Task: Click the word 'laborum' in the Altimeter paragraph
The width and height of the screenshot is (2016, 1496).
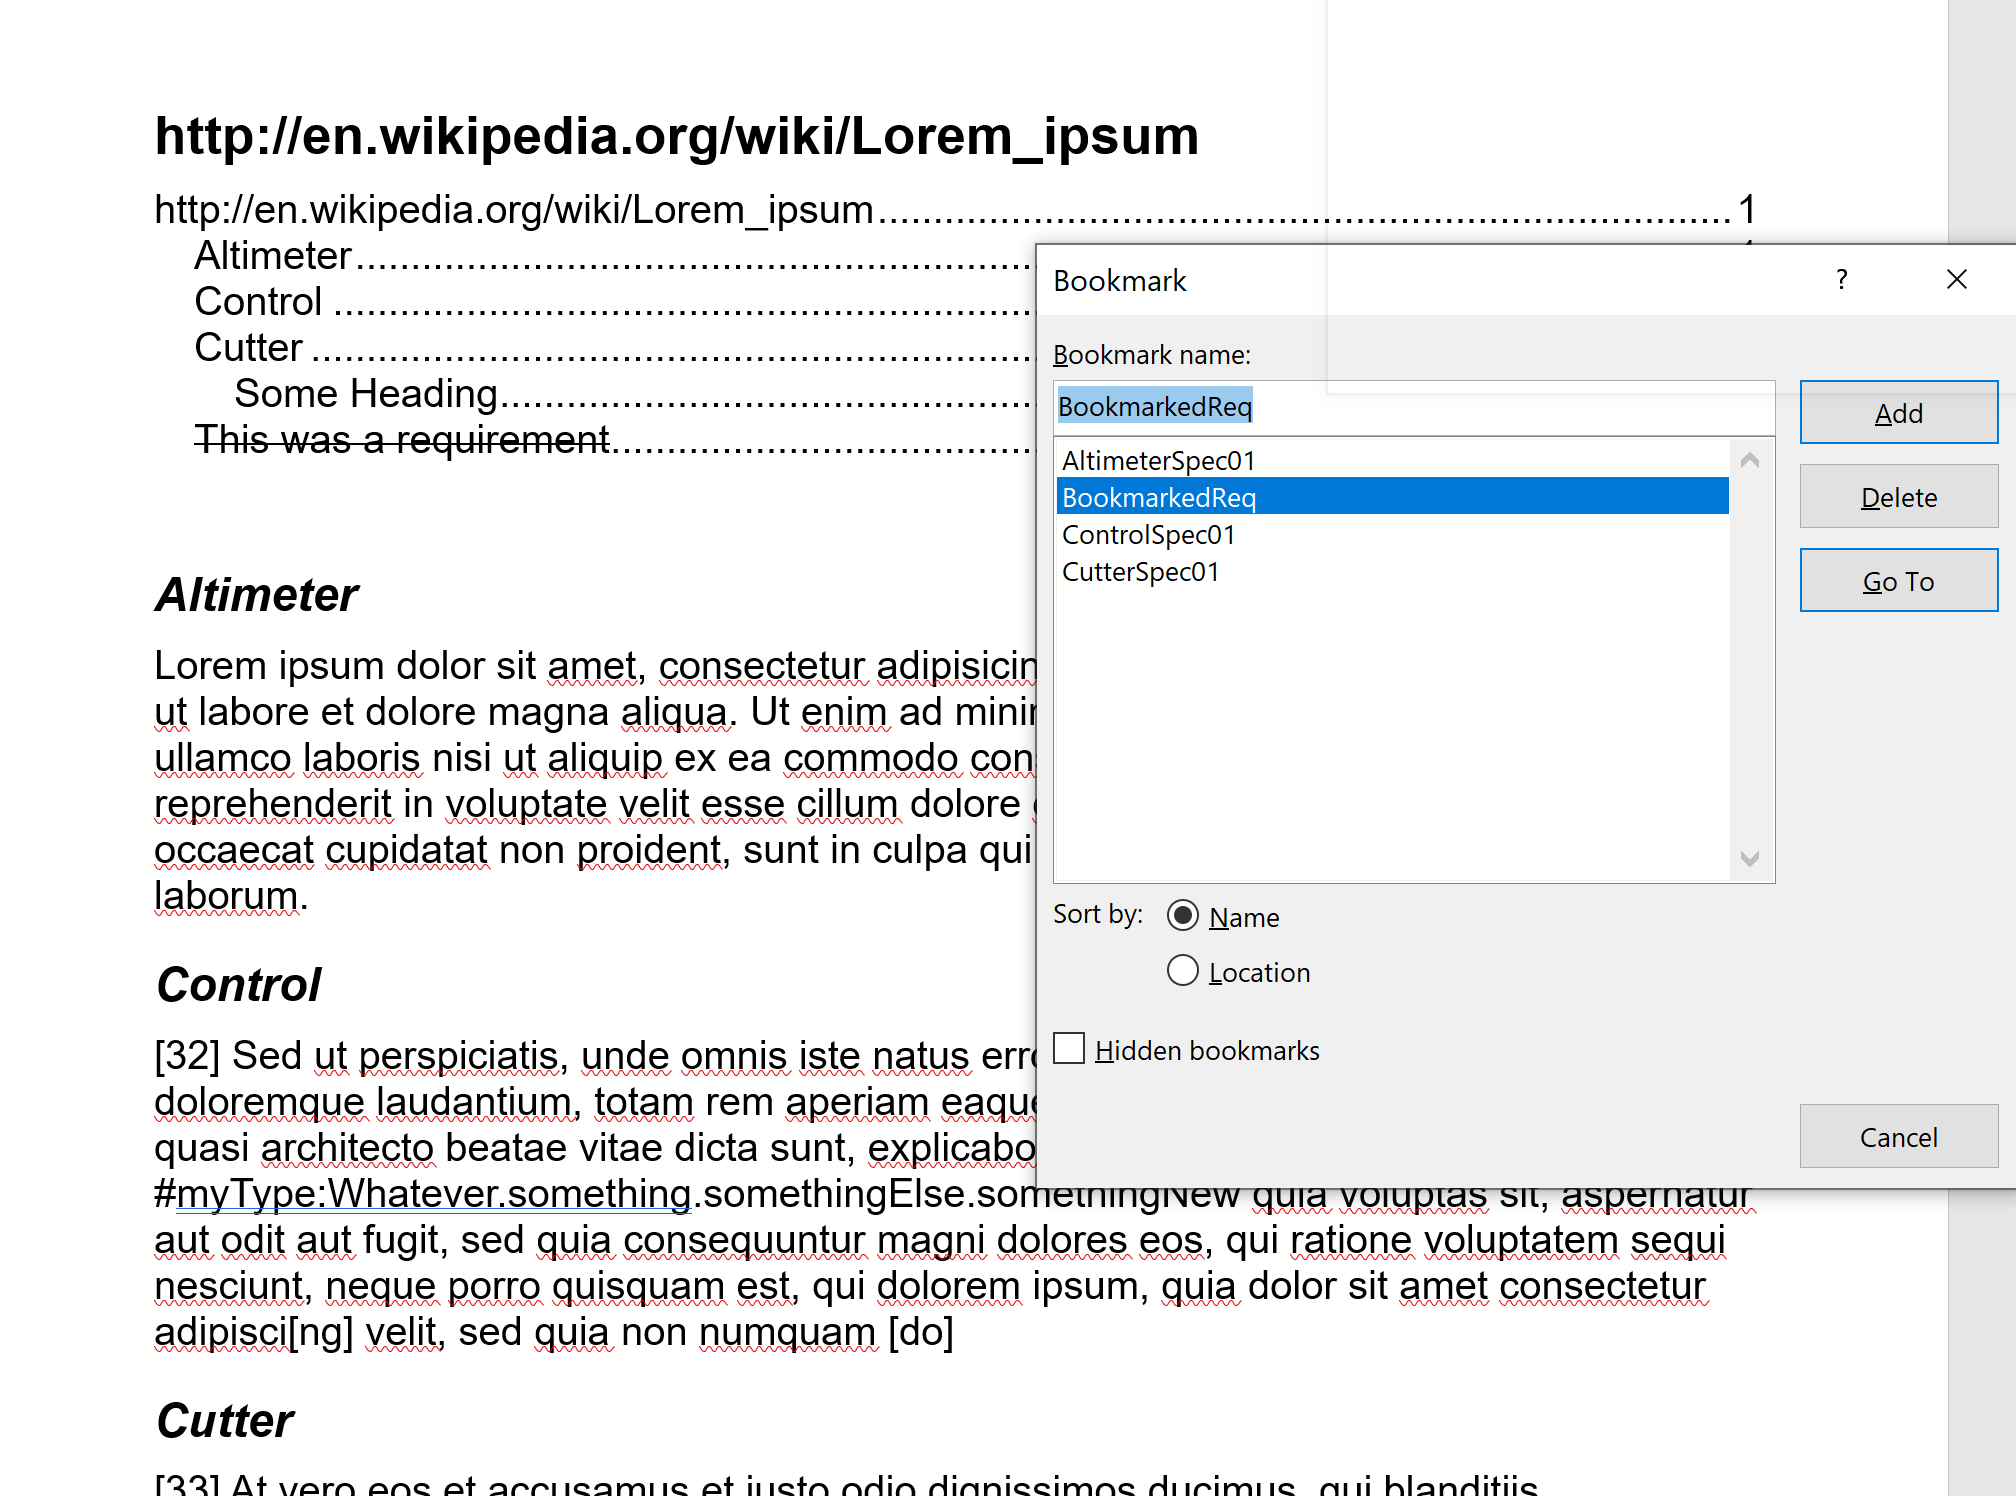Action: point(226,896)
